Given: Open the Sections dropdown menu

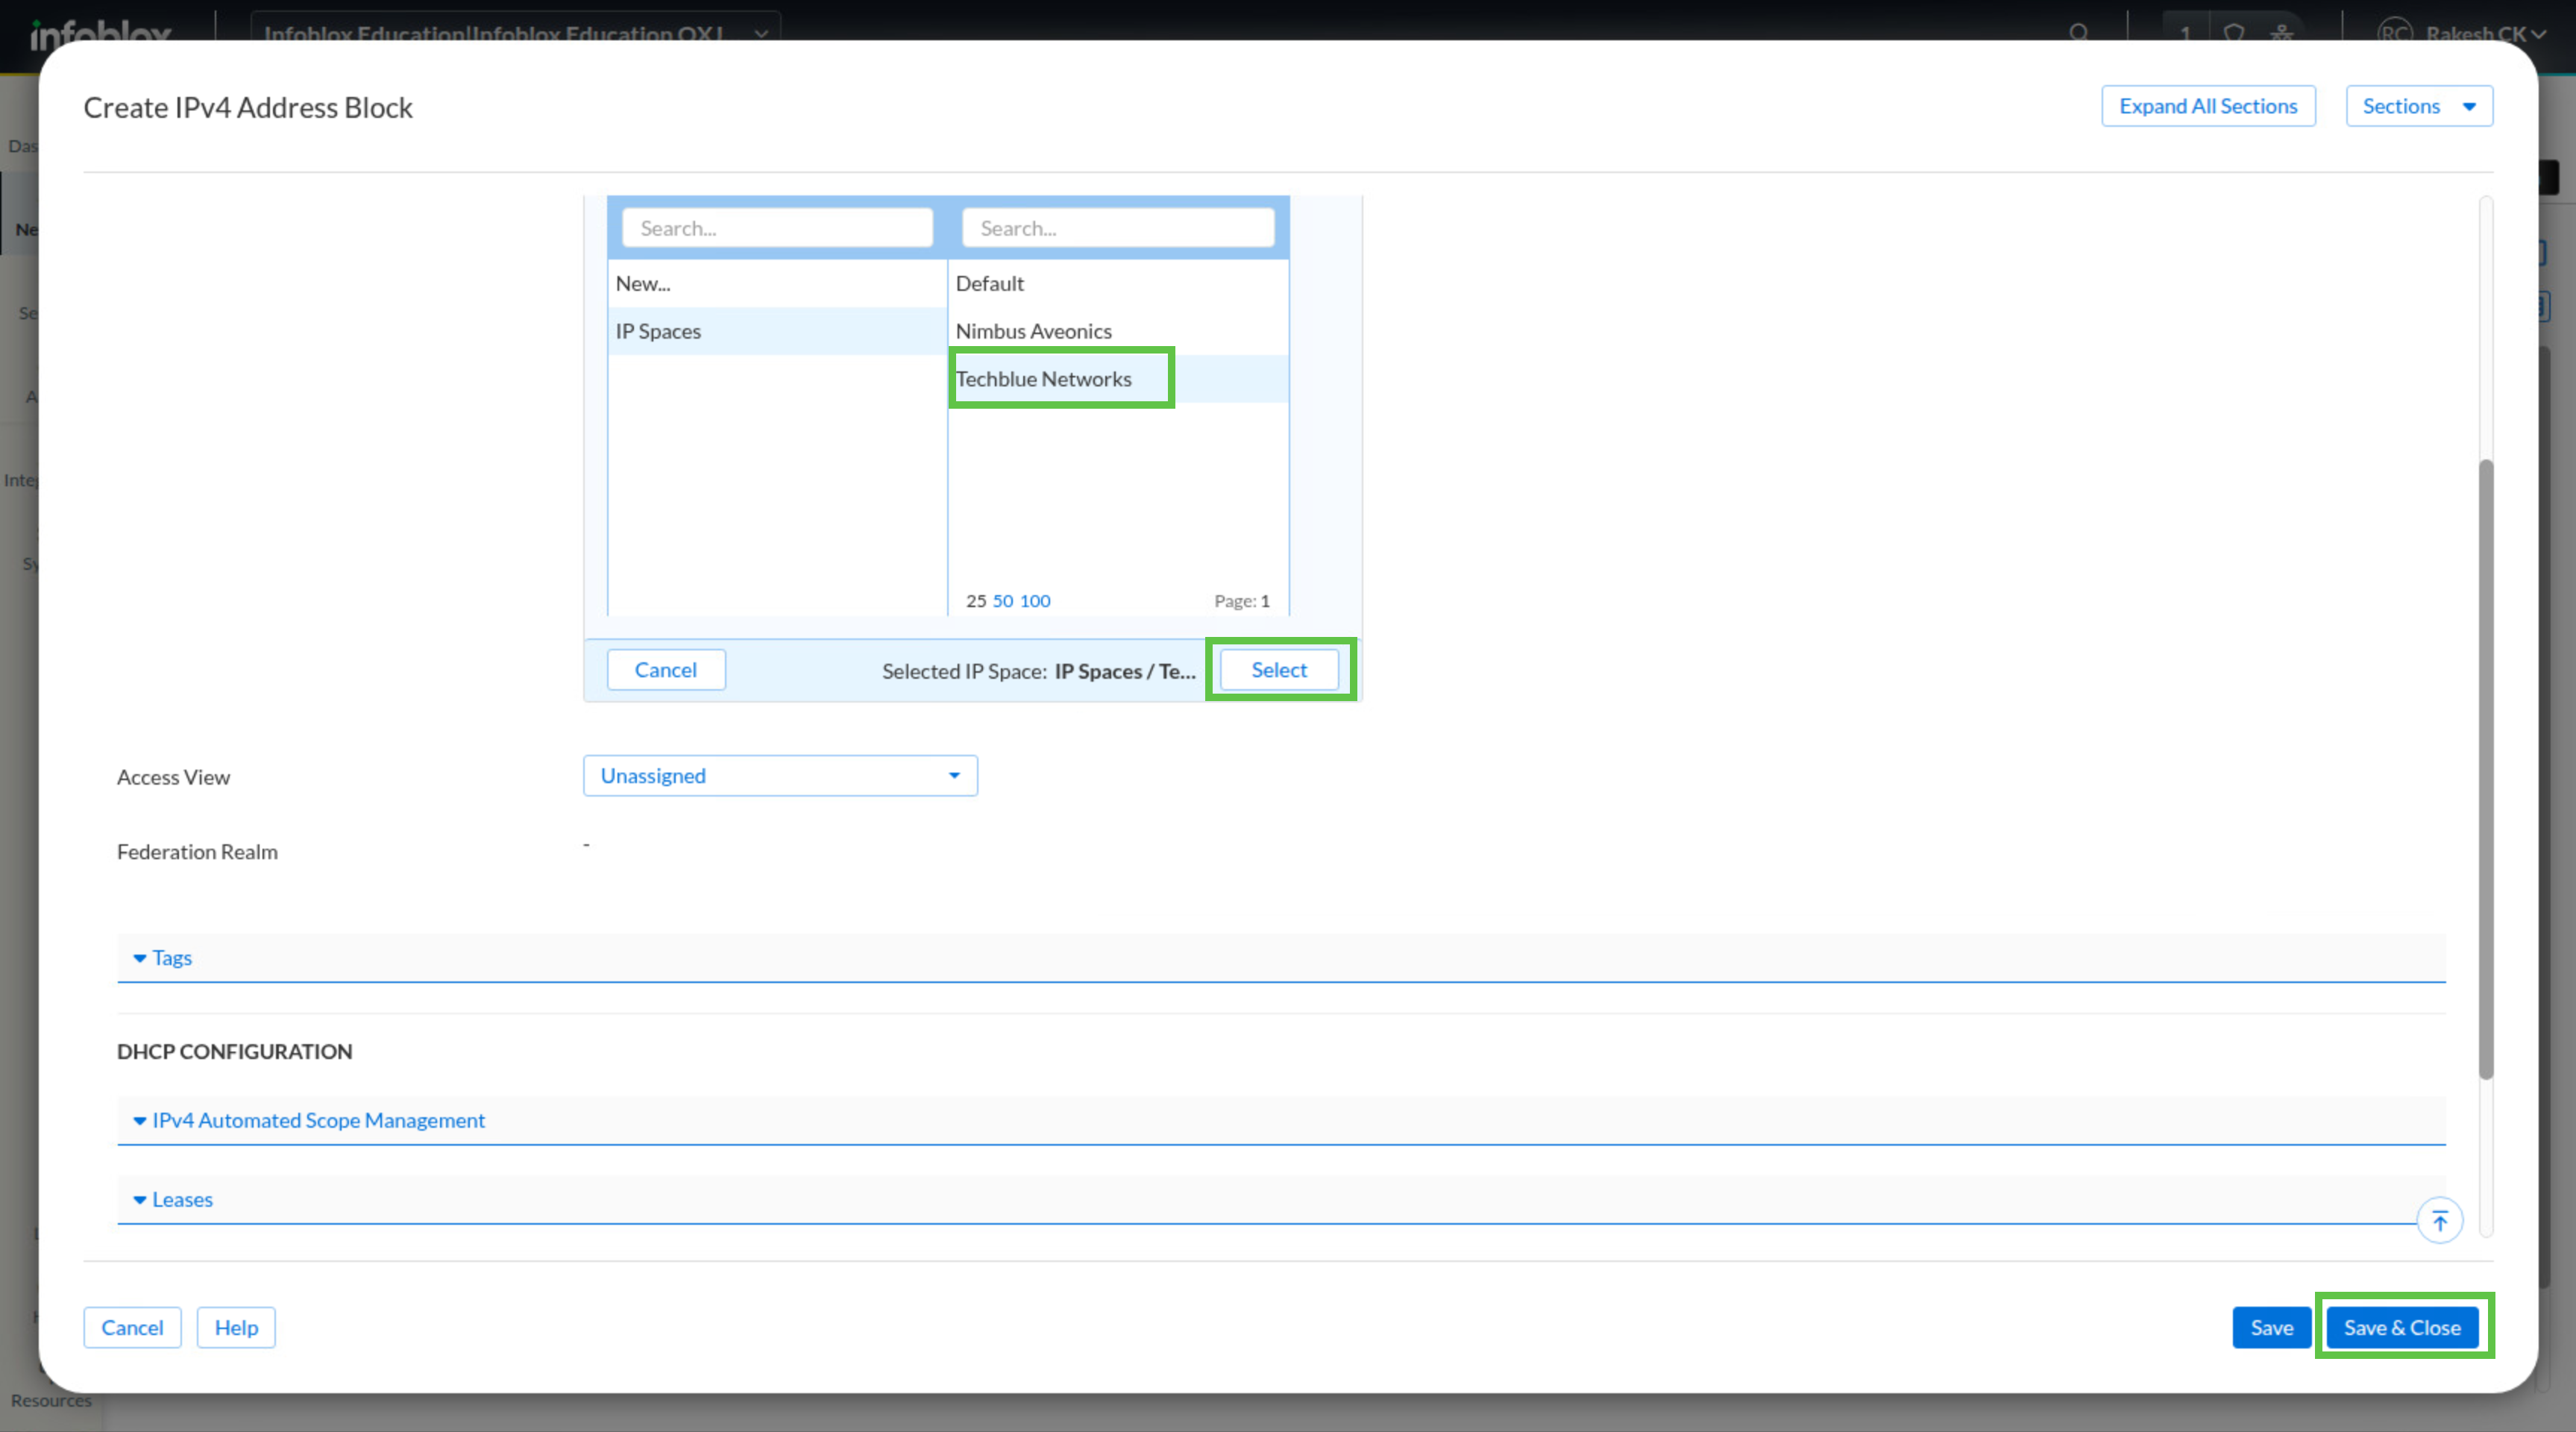Looking at the screenshot, I should pyautogui.click(x=2419, y=106).
